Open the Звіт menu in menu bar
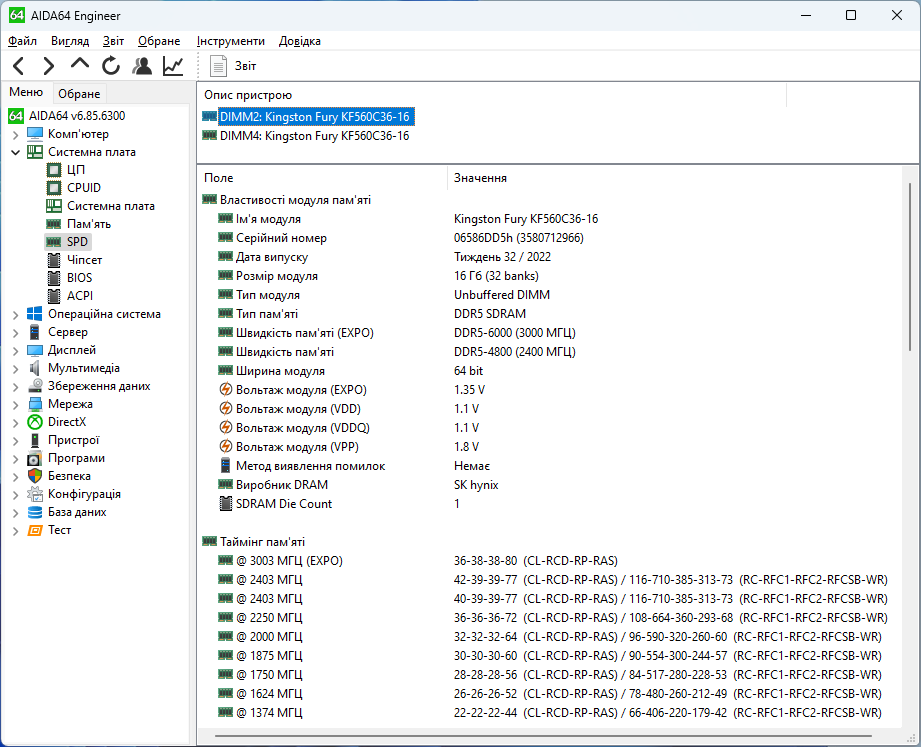The image size is (921, 747). [113, 41]
